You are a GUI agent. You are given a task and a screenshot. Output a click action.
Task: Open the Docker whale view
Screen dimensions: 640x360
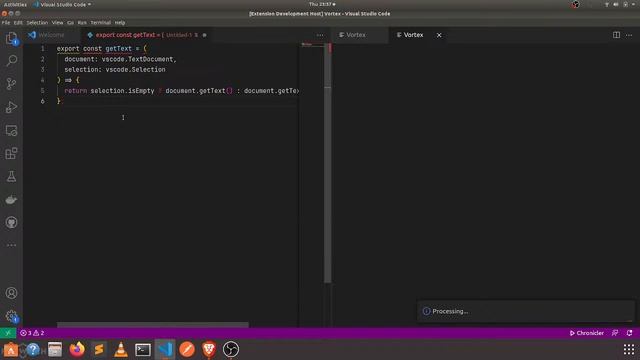coord(11,200)
